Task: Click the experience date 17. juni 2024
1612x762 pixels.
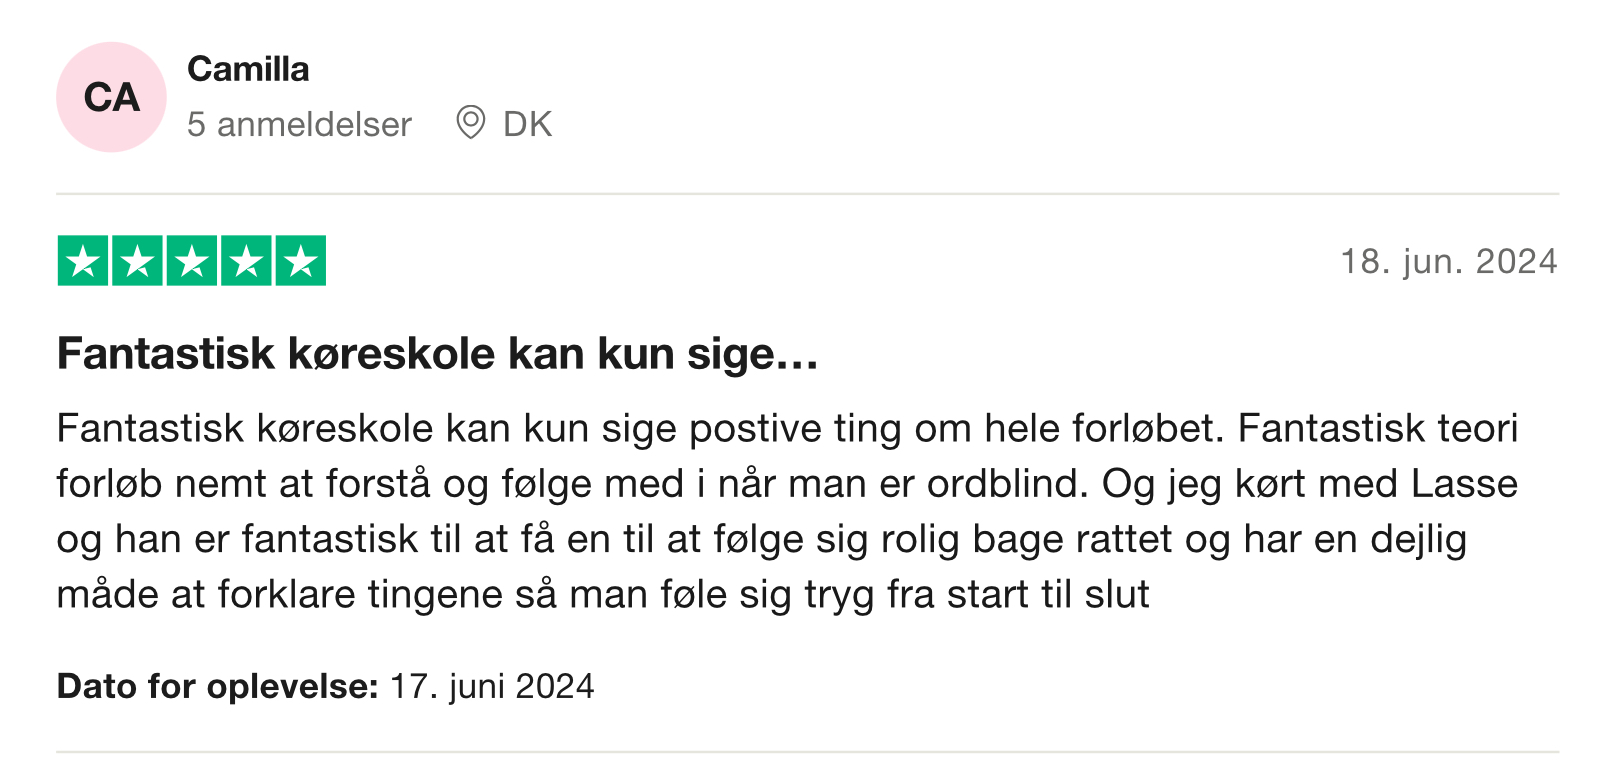Action: 492,686
